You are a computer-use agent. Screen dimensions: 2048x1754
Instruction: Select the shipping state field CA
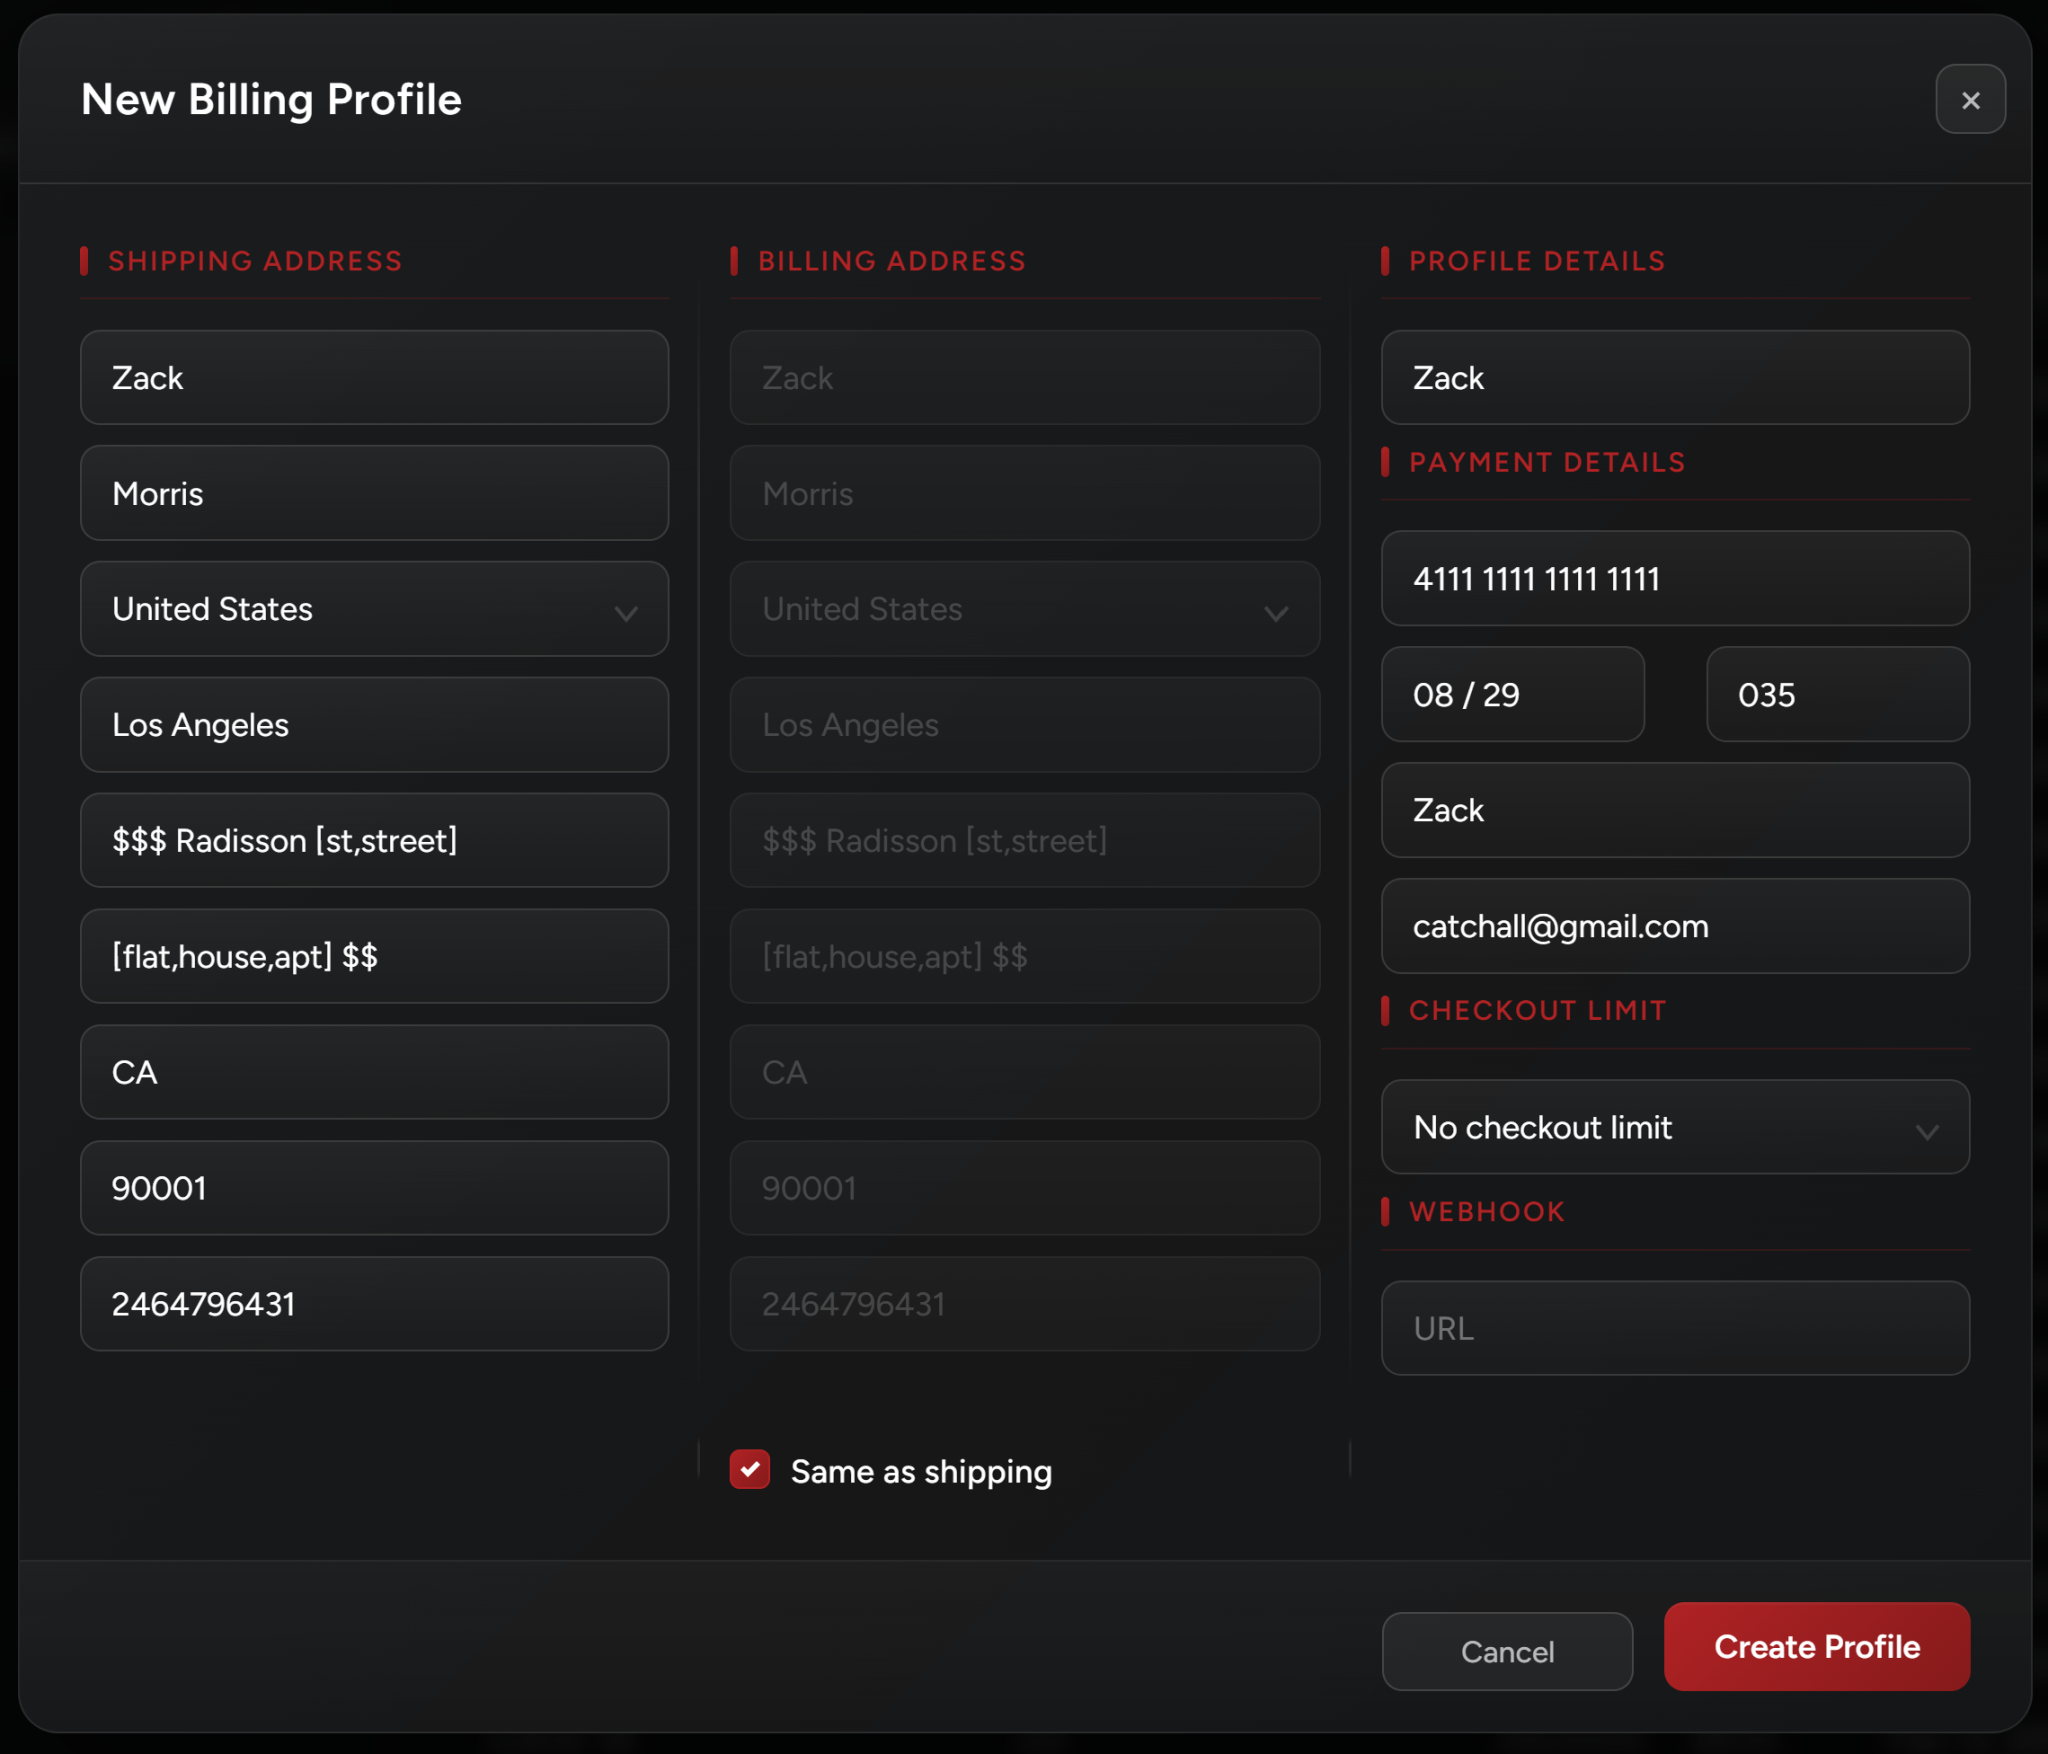(x=374, y=1072)
